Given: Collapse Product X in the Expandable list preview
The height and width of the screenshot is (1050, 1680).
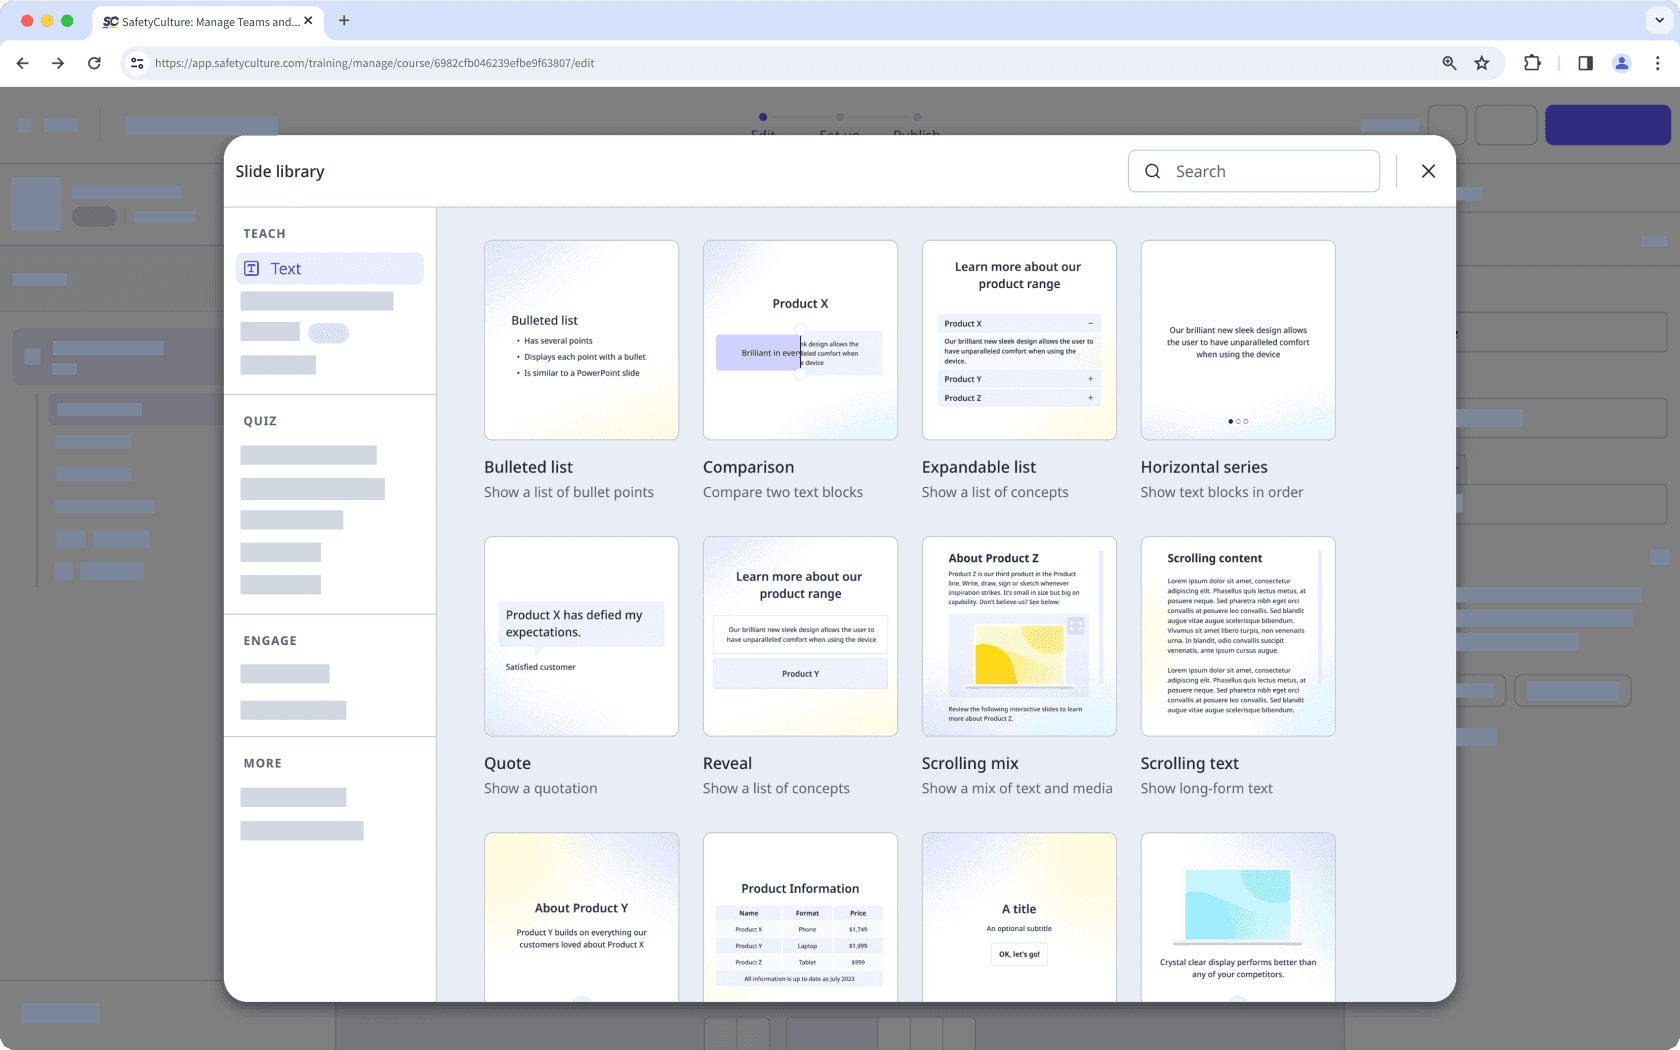Looking at the screenshot, I should (1091, 323).
